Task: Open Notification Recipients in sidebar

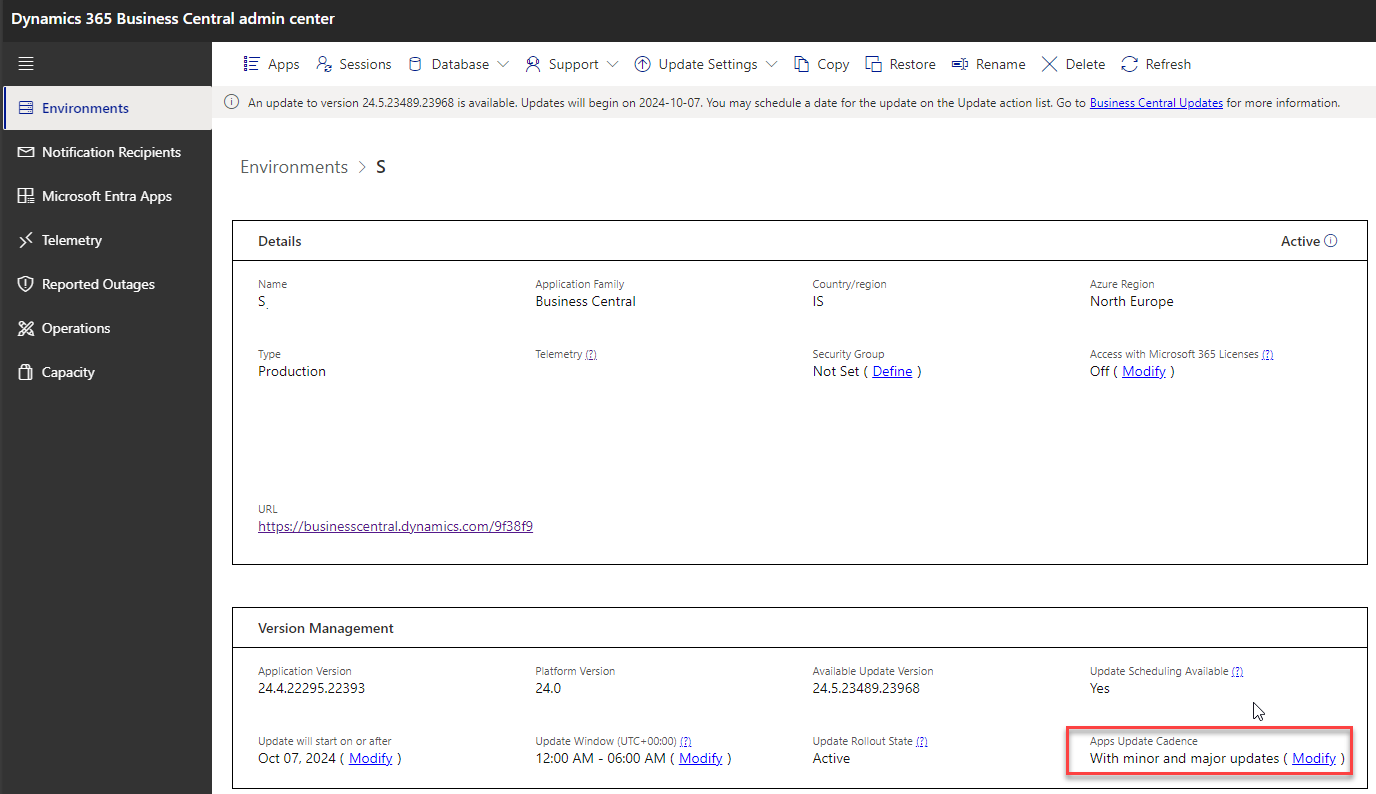Action: click(x=111, y=152)
